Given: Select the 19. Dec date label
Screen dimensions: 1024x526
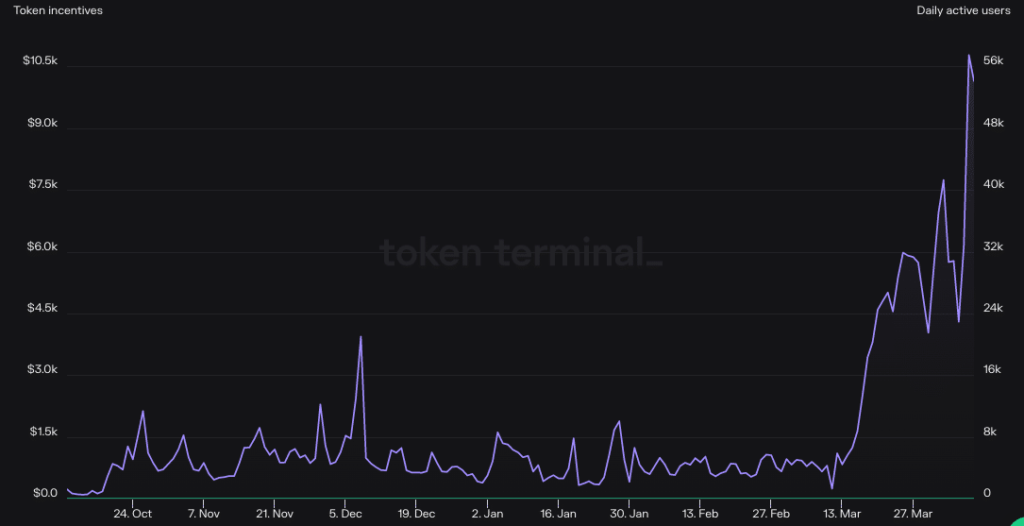Looking at the screenshot, I should pyautogui.click(x=416, y=514).
